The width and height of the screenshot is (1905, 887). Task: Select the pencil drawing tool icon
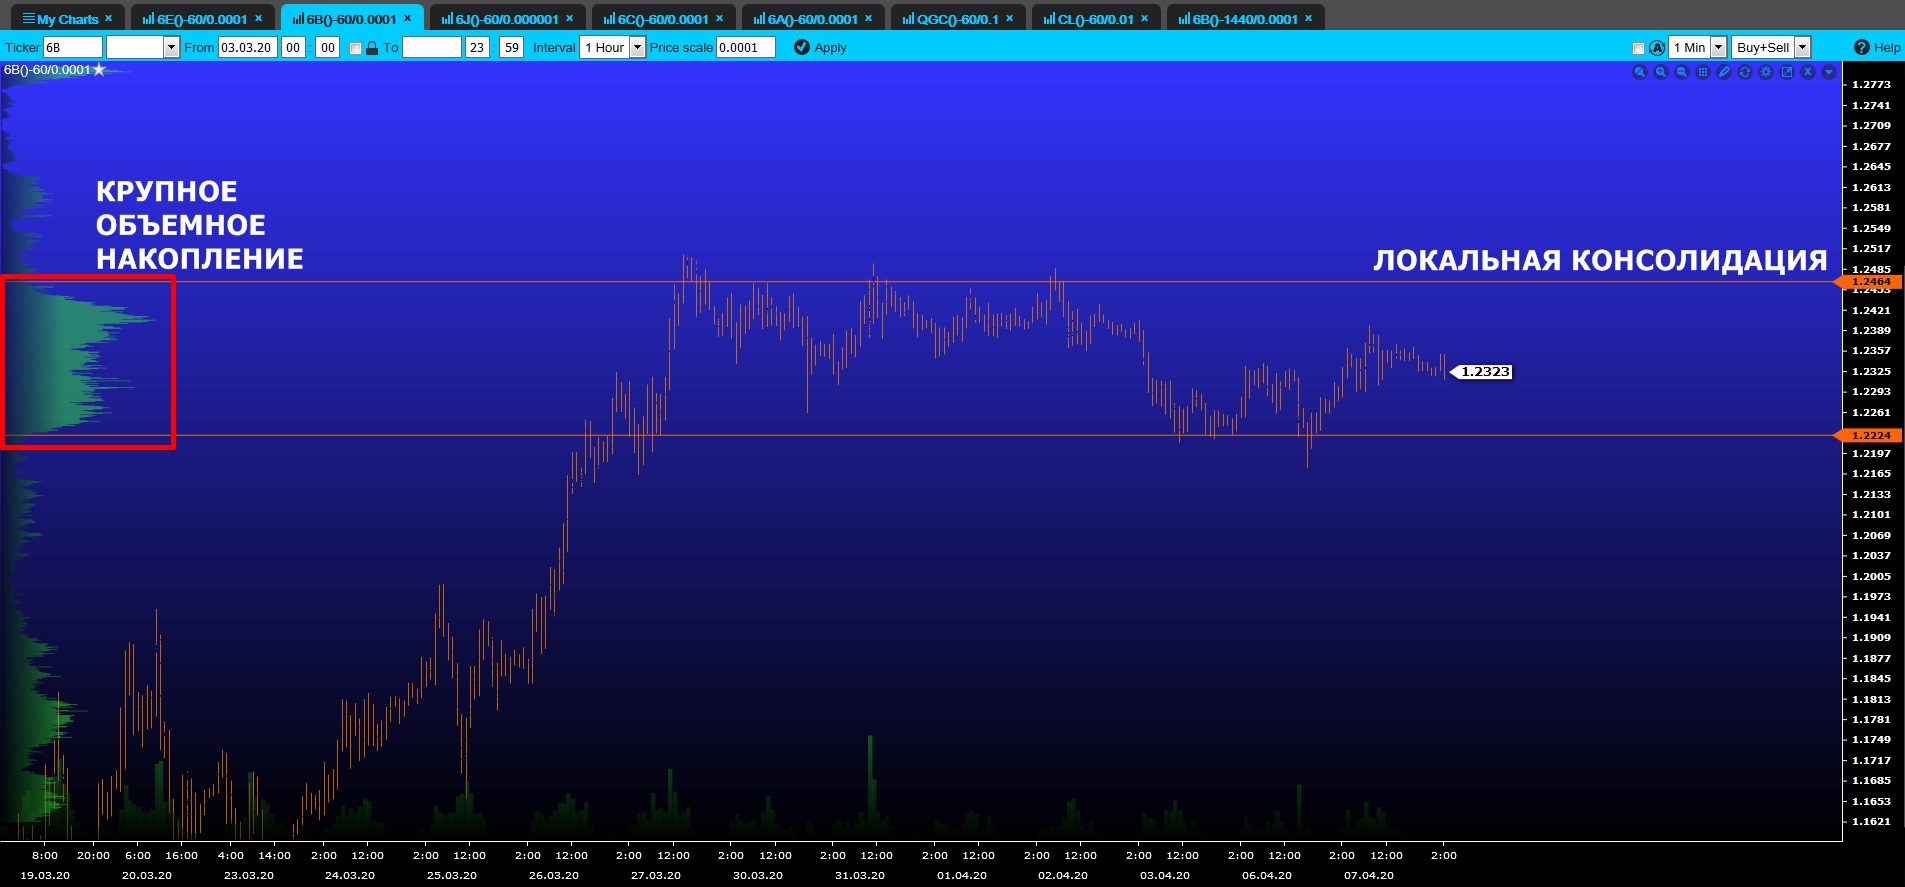(x=1724, y=72)
